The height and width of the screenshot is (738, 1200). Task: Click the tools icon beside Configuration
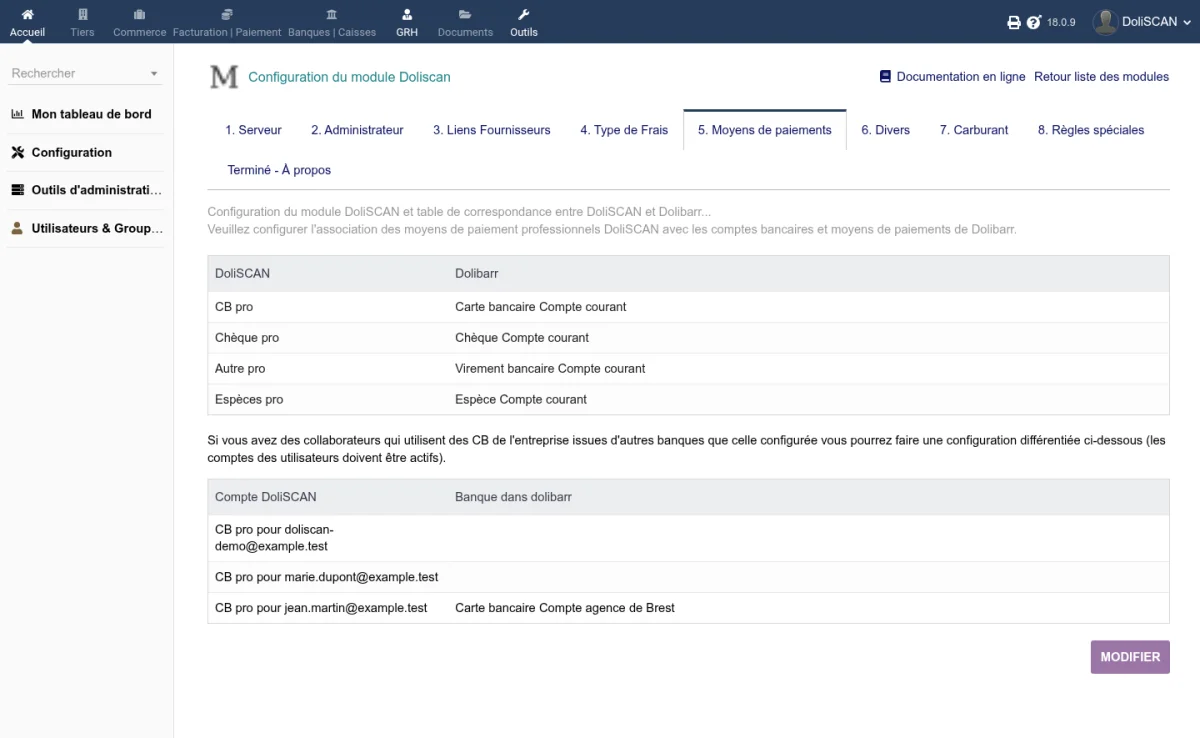click(17, 152)
